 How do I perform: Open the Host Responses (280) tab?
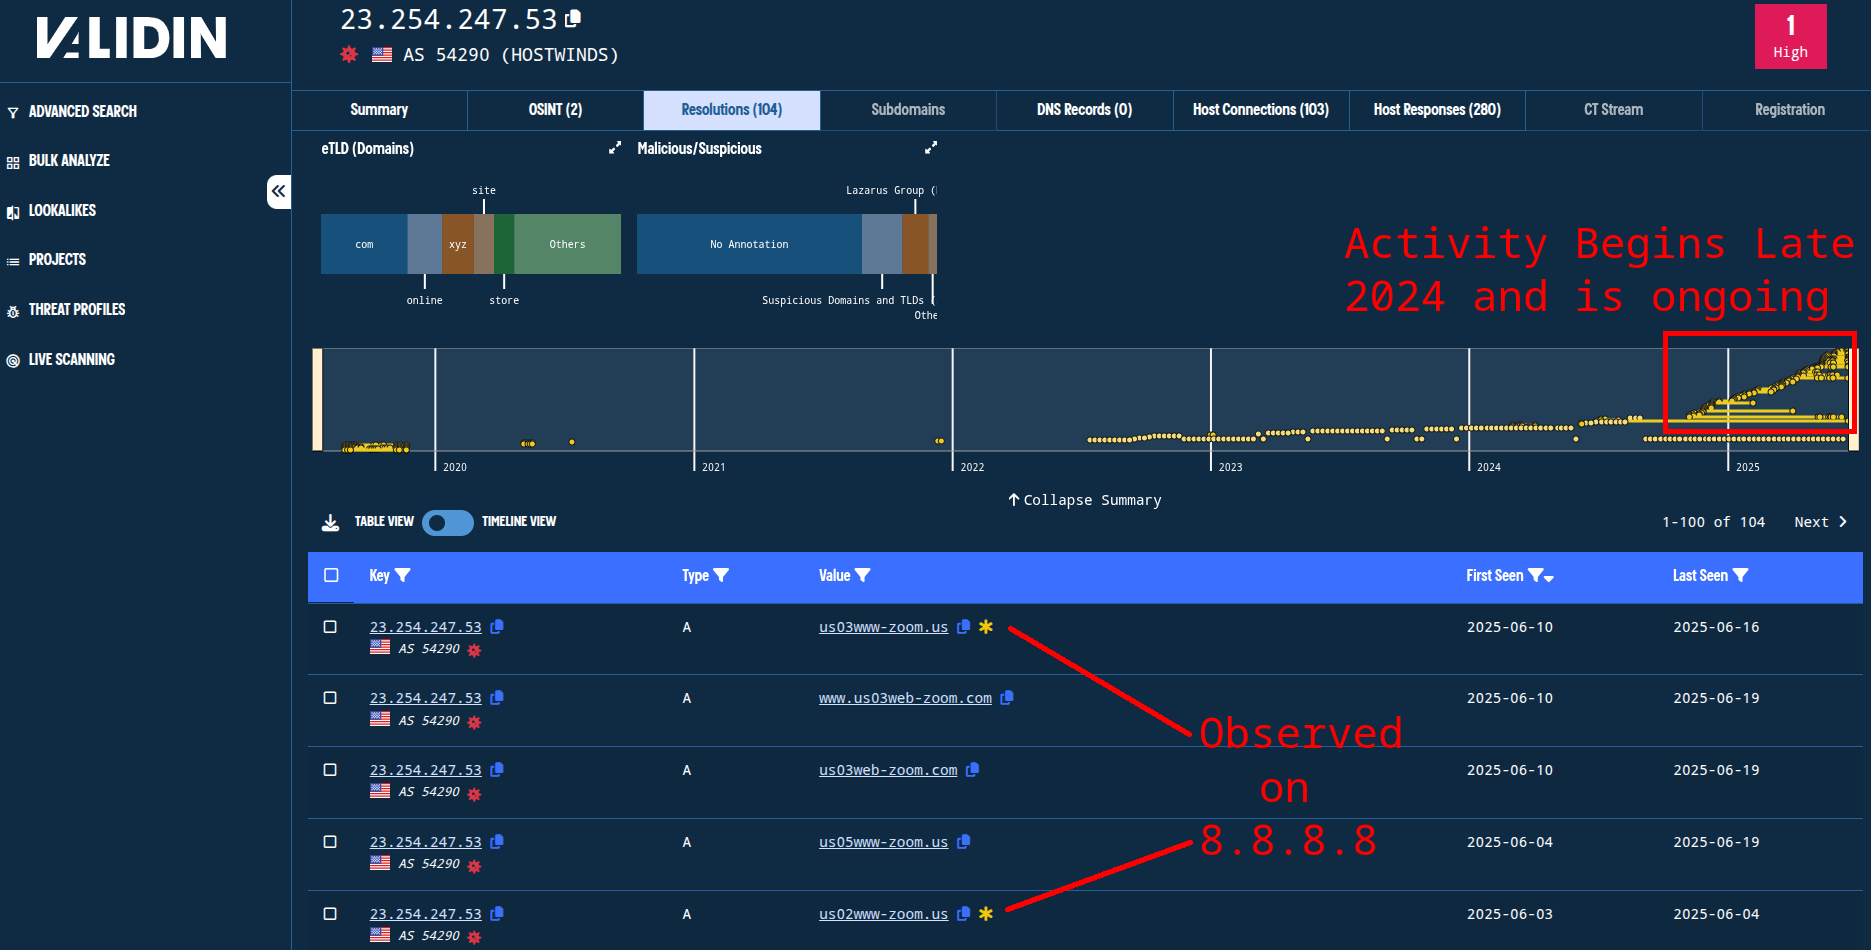pyautogui.click(x=1437, y=110)
